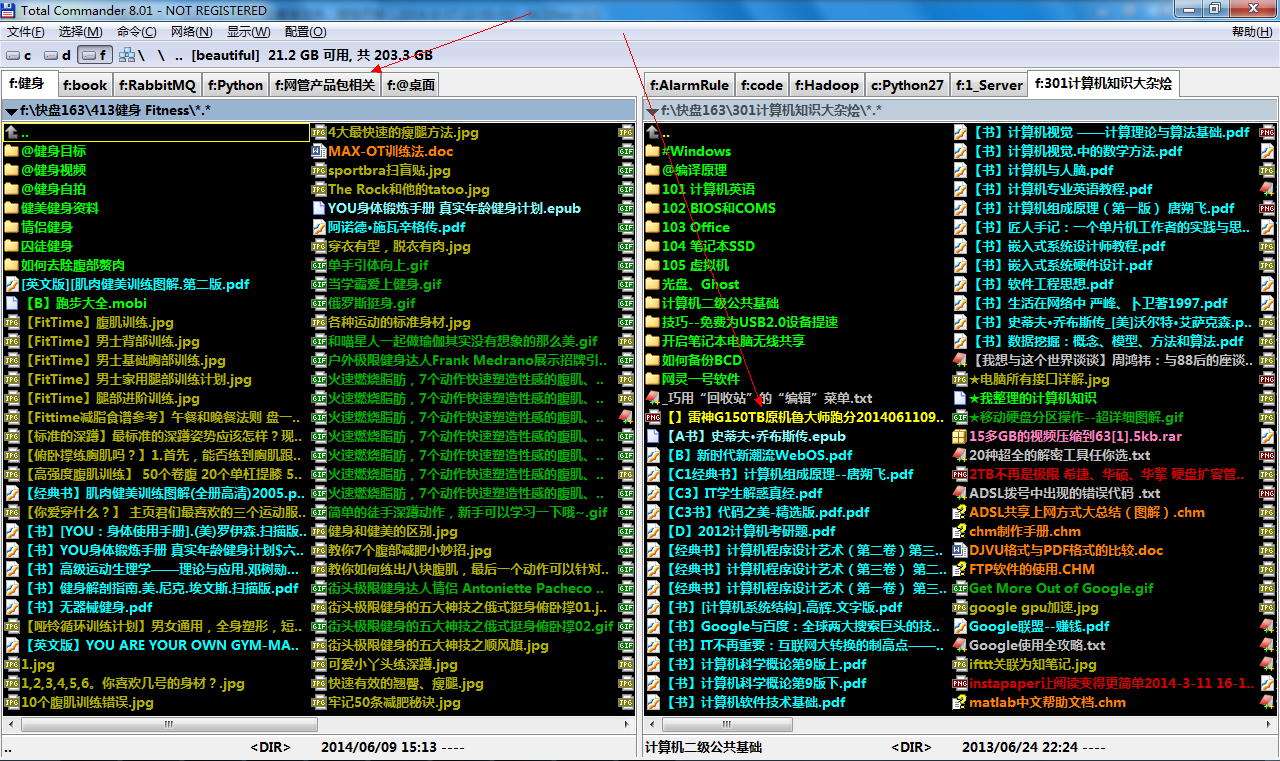Screen dimensions: 1280x761
Task: Click icon of 【A书】史蒂夫•乔布斯传.epub
Action: (x=652, y=436)
